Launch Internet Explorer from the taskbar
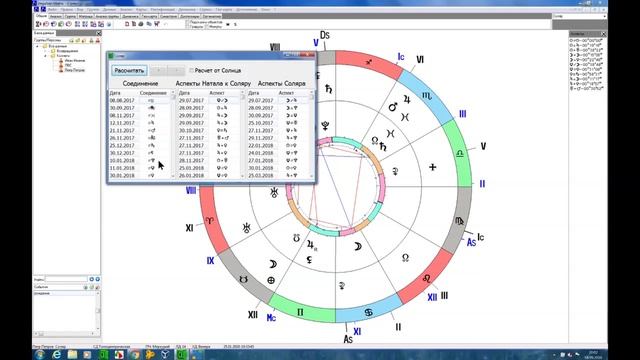This screenshot has width=640, height=360. pyautogui.click(x=56, y=354)
